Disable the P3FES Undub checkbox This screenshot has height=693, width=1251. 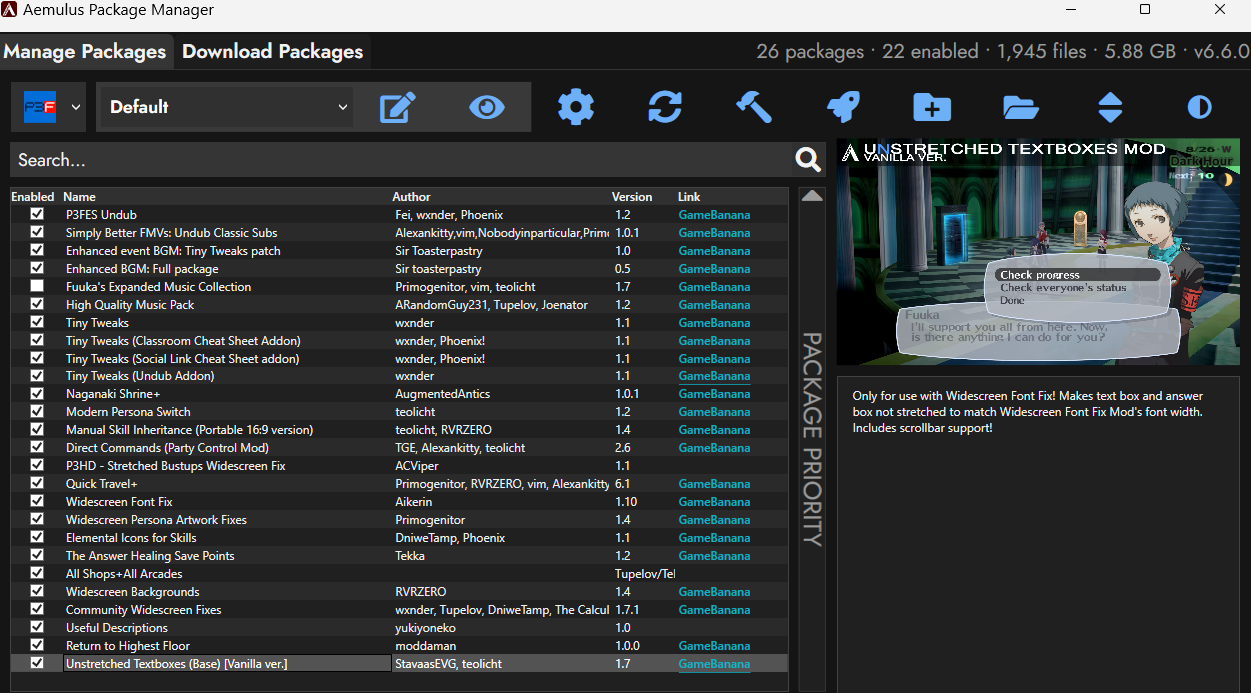click(37, 215)
